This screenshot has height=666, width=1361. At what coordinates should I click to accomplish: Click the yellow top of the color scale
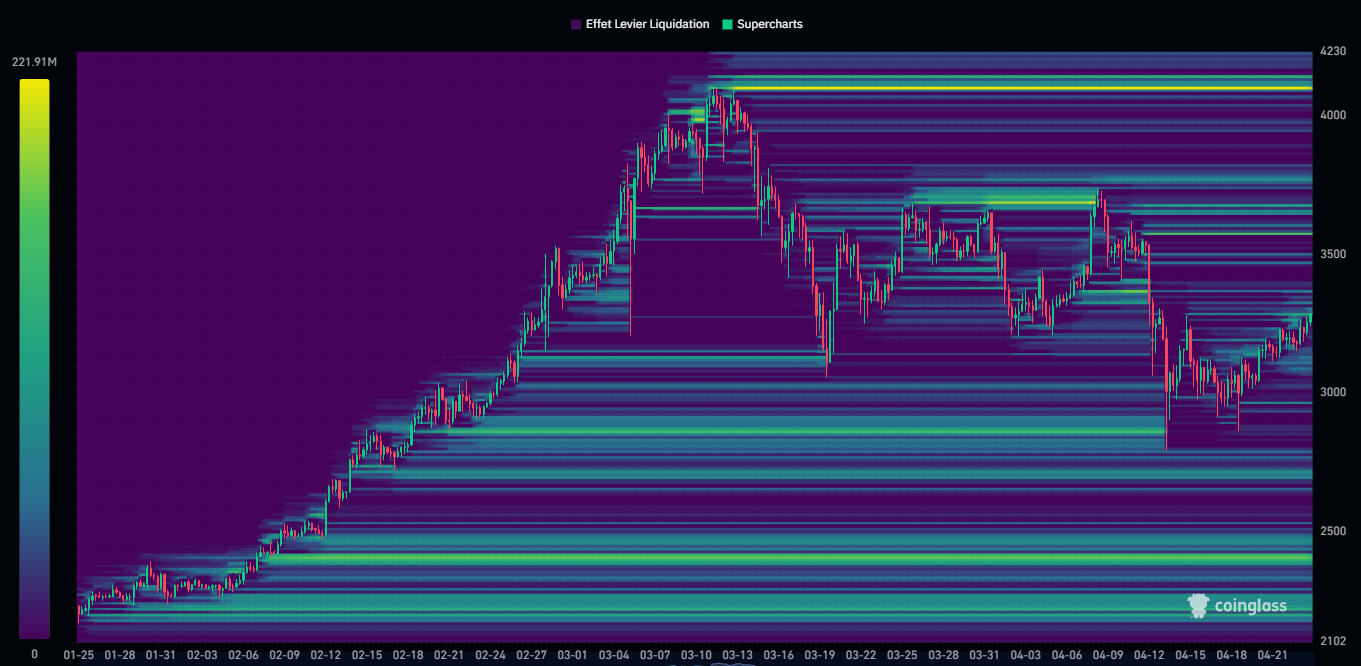(34, 88)
